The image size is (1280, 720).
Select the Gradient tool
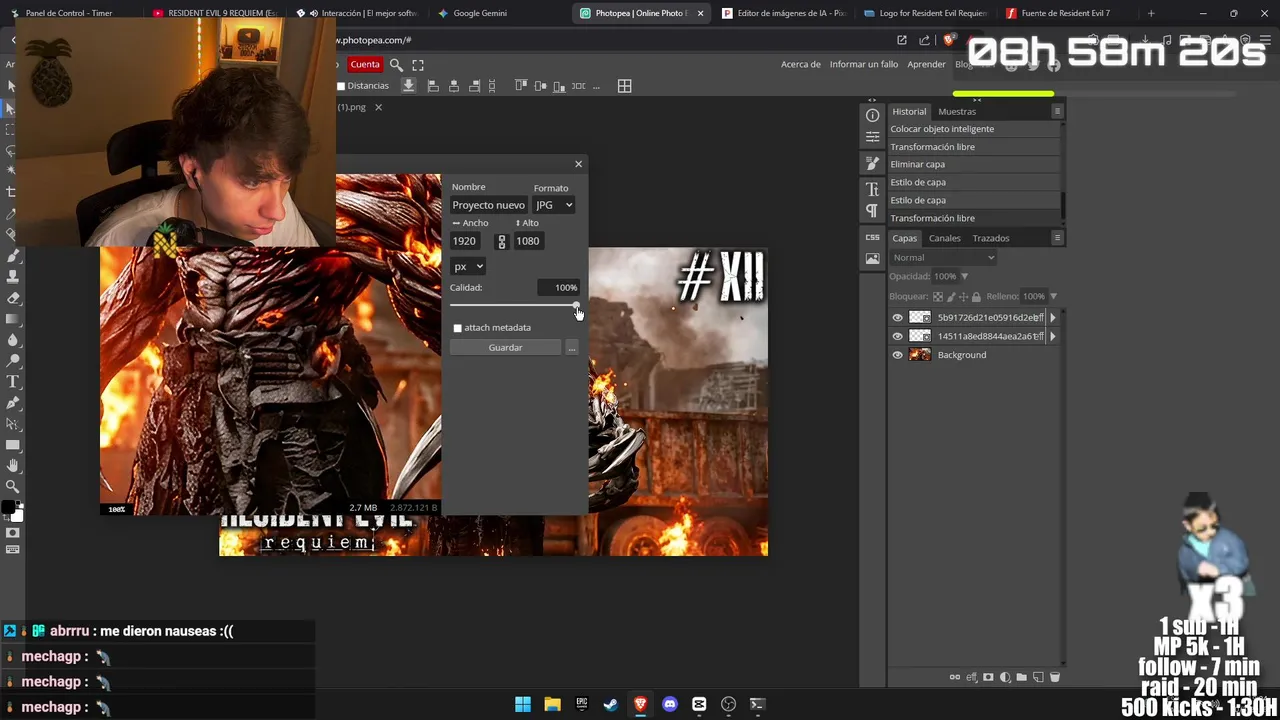[x=13, y=319]
